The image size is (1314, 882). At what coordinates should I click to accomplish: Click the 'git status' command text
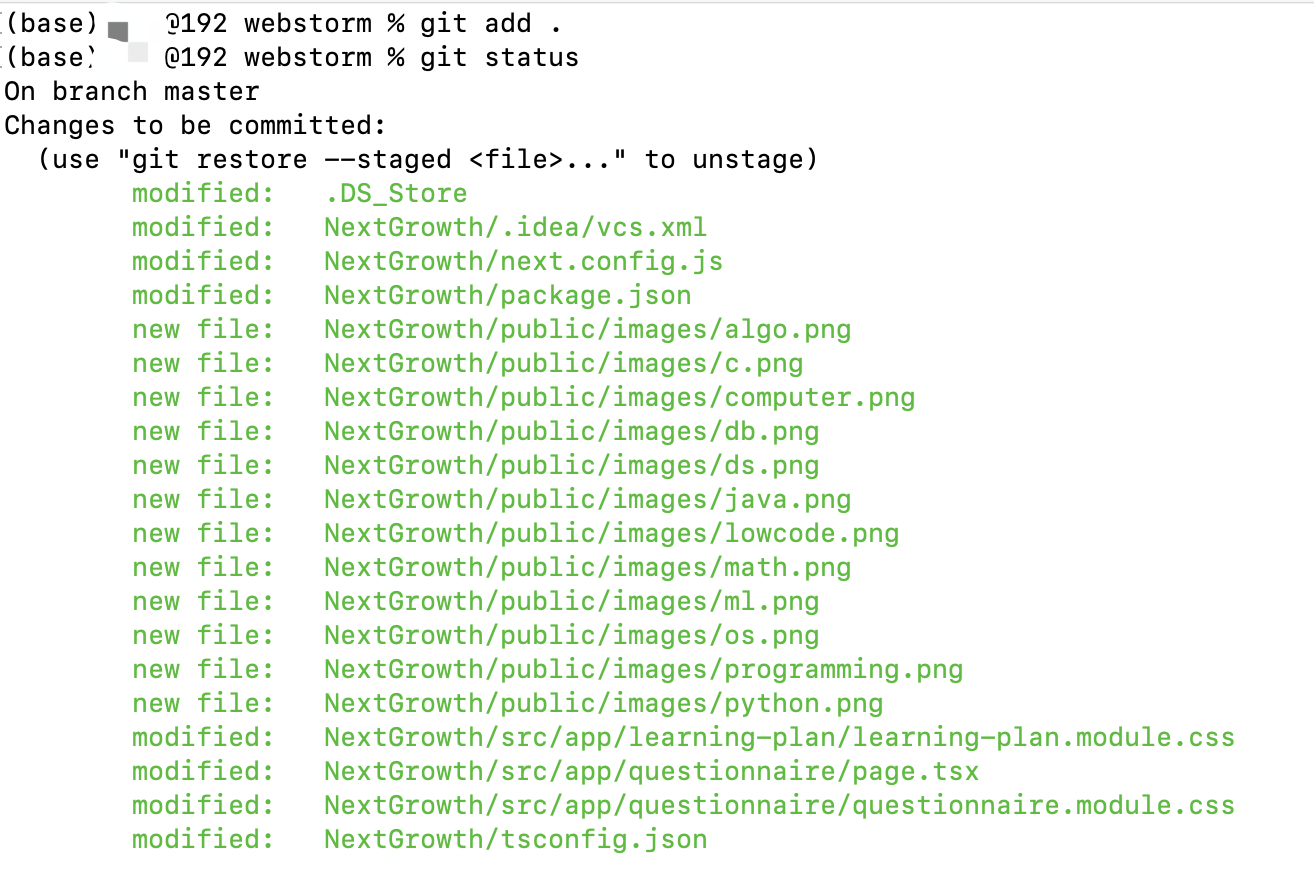pyautogui.click(x=499, y=57)
